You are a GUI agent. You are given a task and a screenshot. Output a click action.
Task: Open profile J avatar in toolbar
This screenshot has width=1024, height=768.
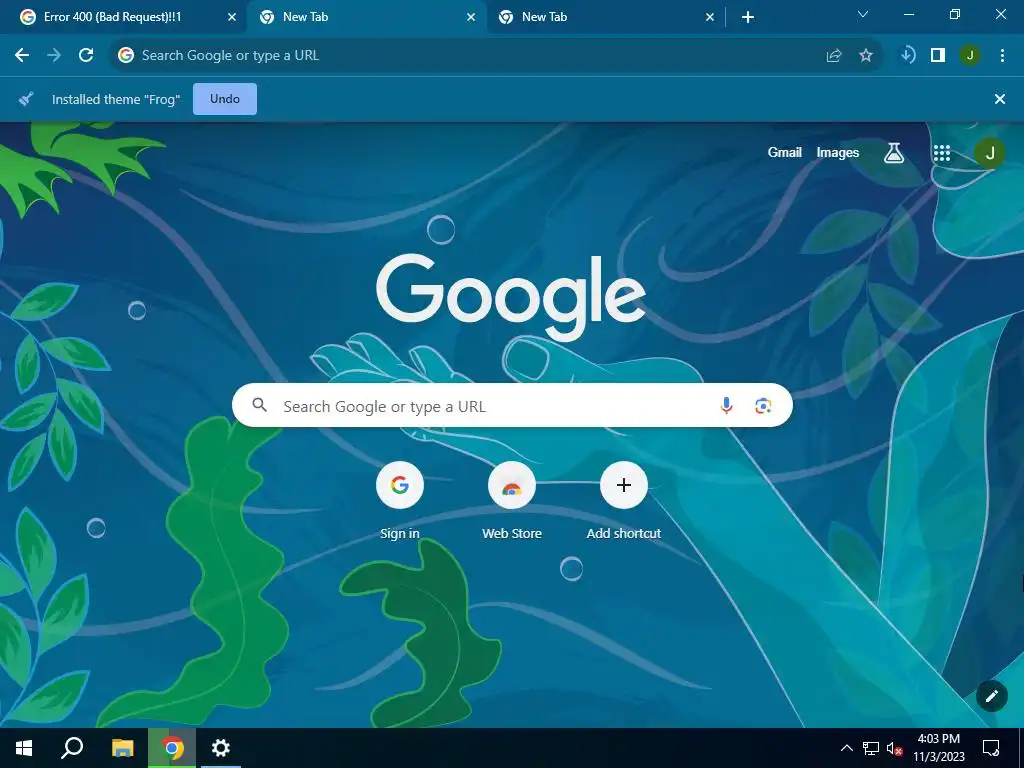coord(970,56)
